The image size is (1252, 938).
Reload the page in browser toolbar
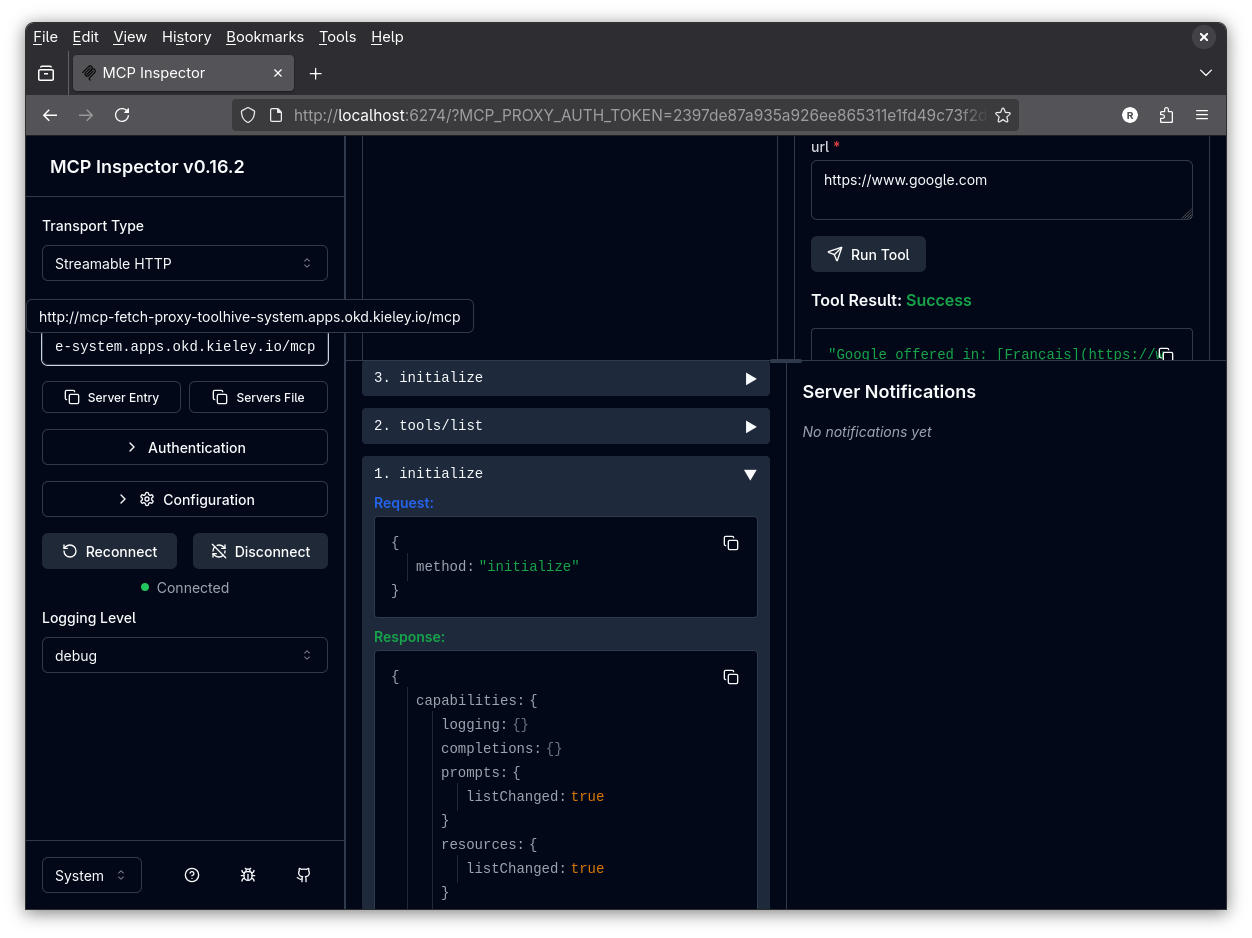pos(122,115)
